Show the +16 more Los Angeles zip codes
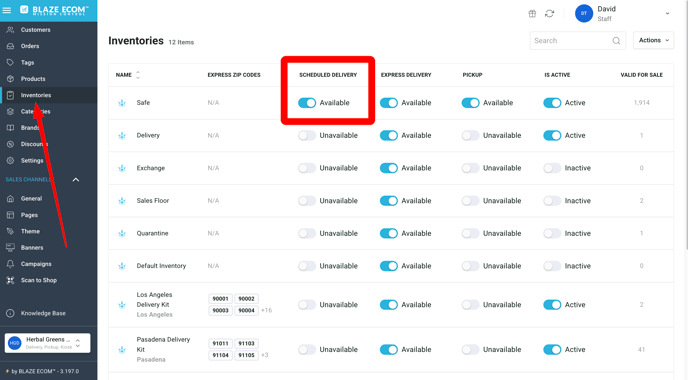The height and width of the screenshot is (380, 688). pyautogui.click(x=266, y=310)
